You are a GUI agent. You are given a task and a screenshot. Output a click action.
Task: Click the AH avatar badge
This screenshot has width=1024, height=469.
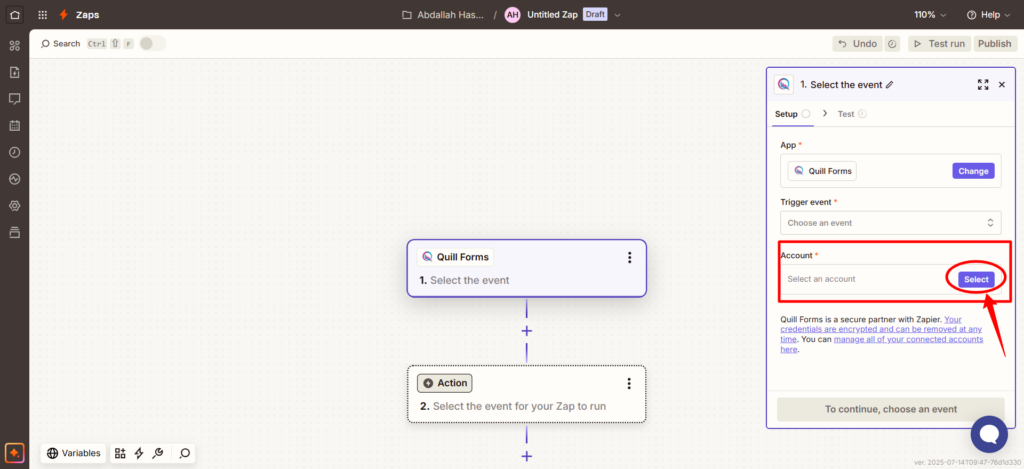coord(513,14)
